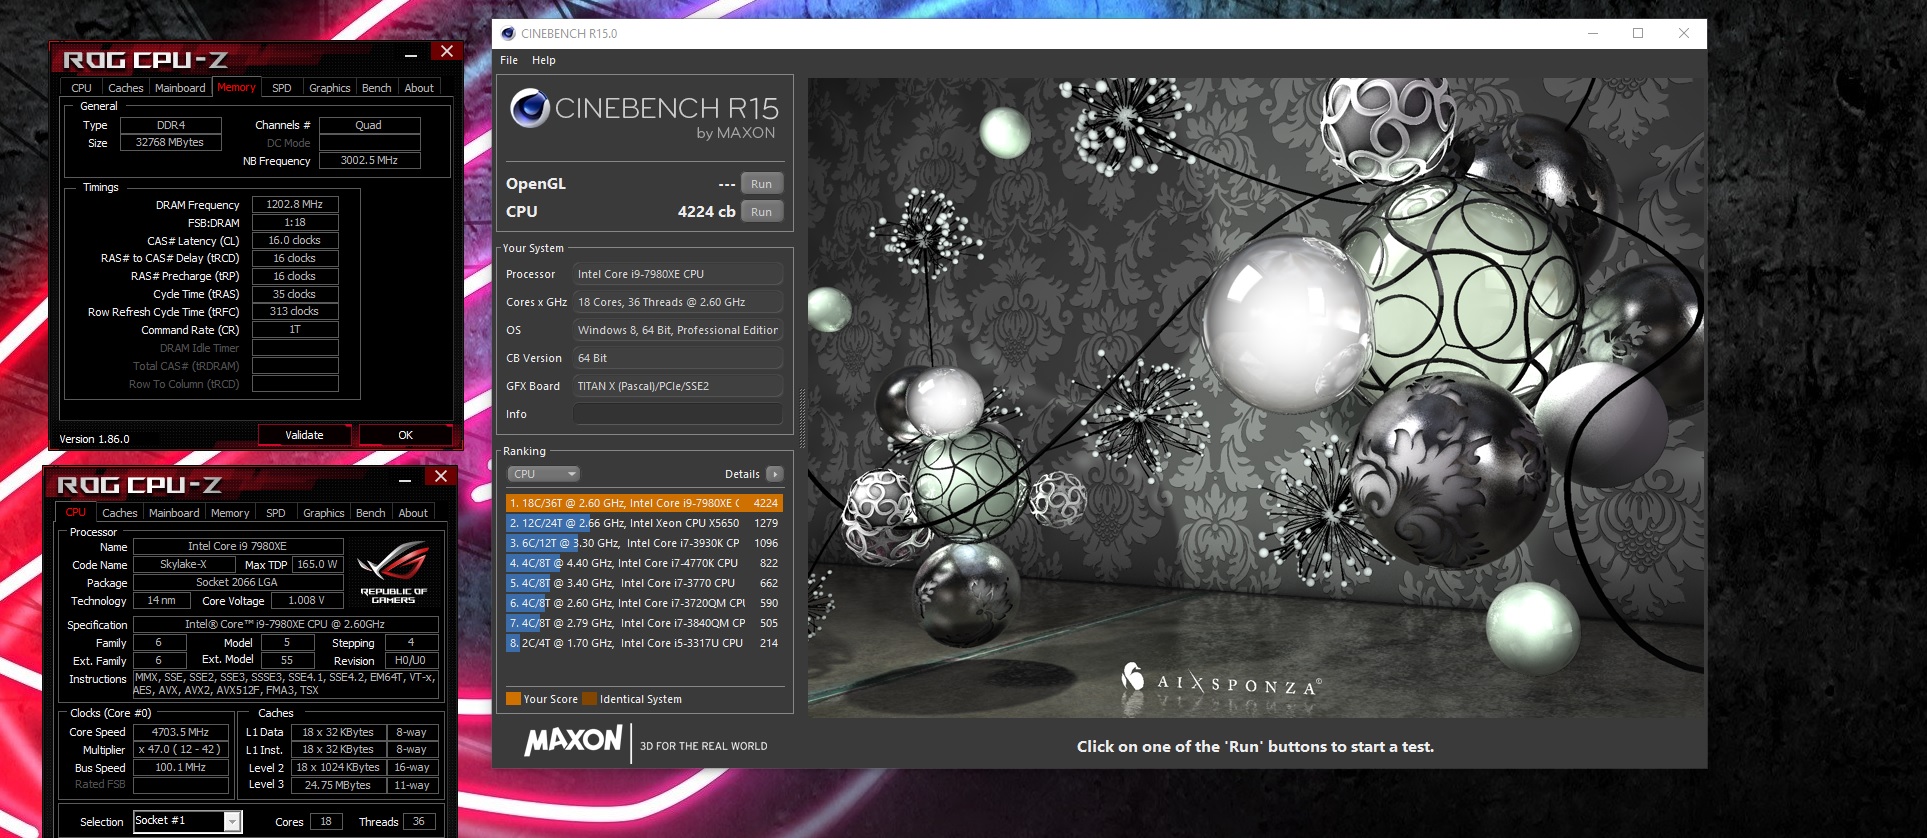Open SPD tab in lower CPU-Z window

276,513
